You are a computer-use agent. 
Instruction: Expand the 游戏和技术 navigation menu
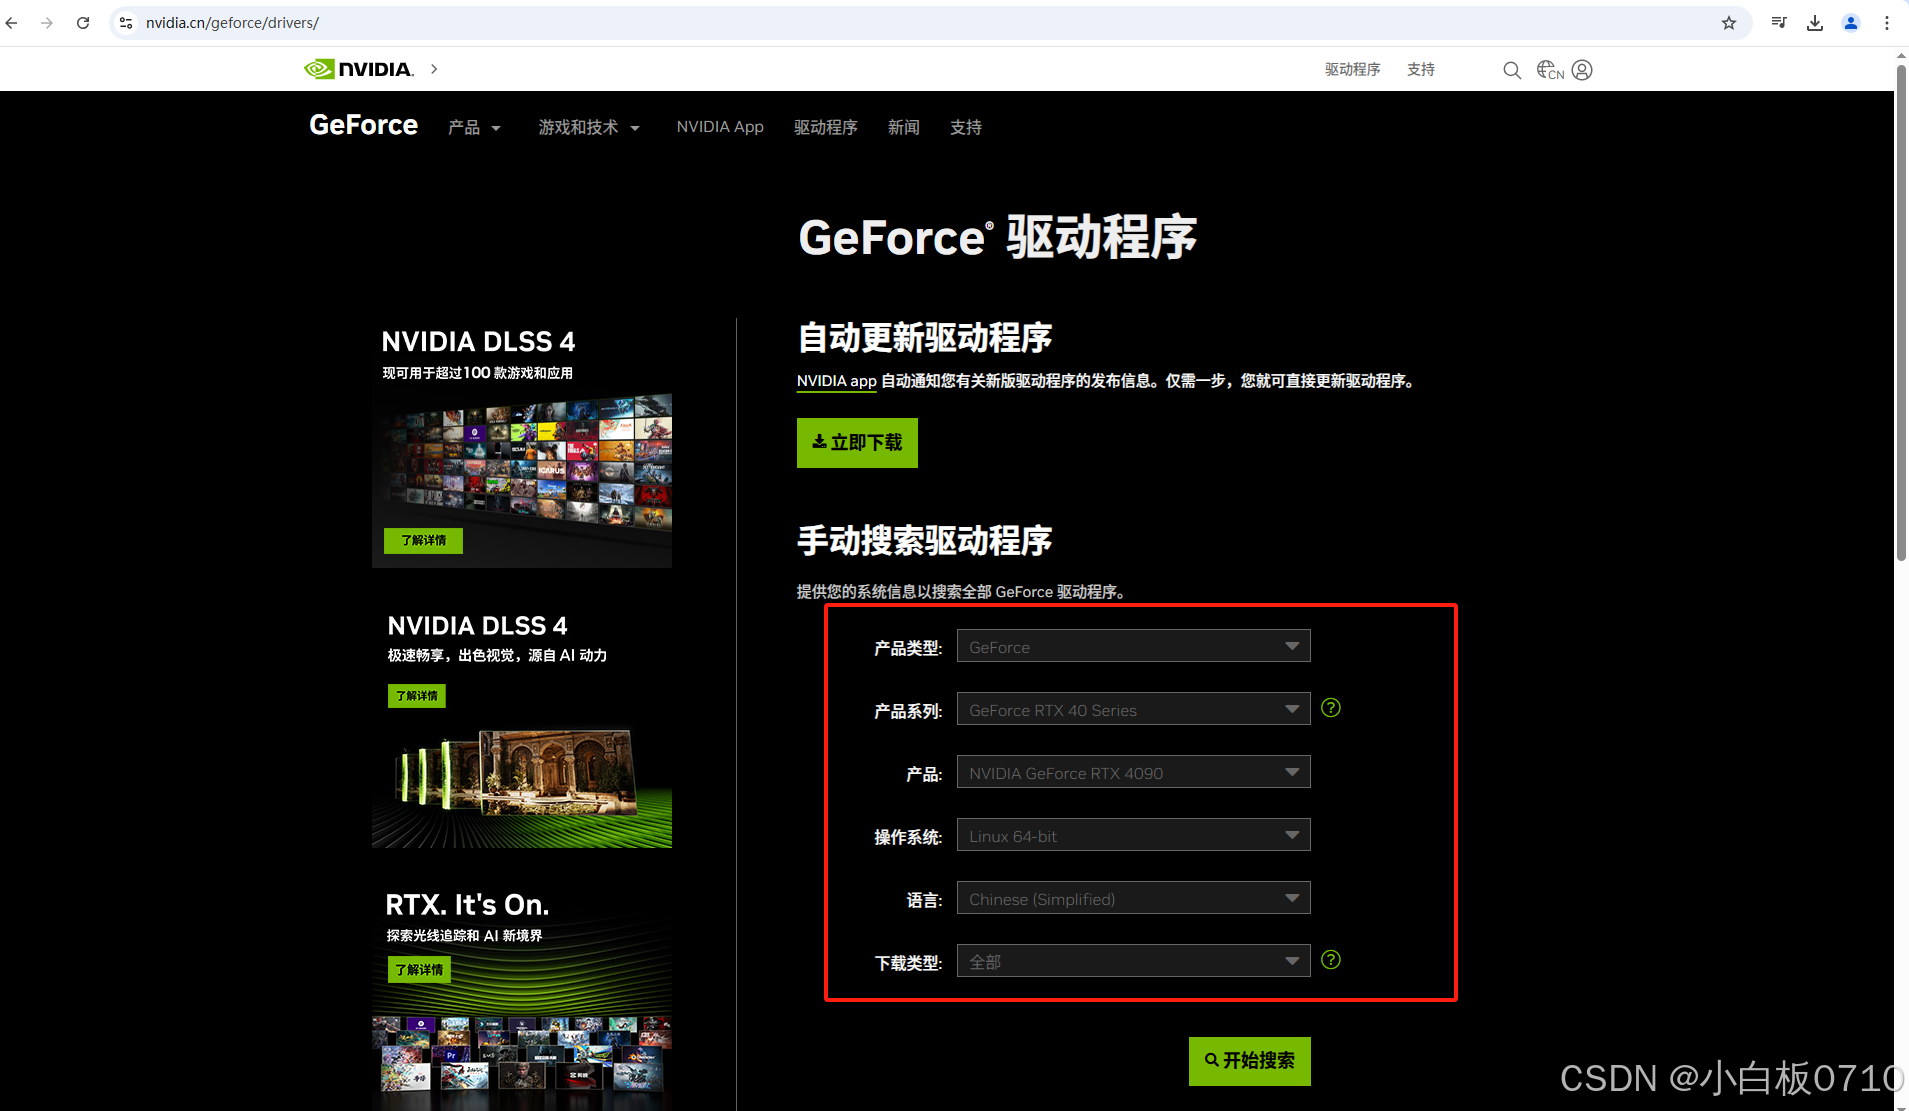(588, 128)
